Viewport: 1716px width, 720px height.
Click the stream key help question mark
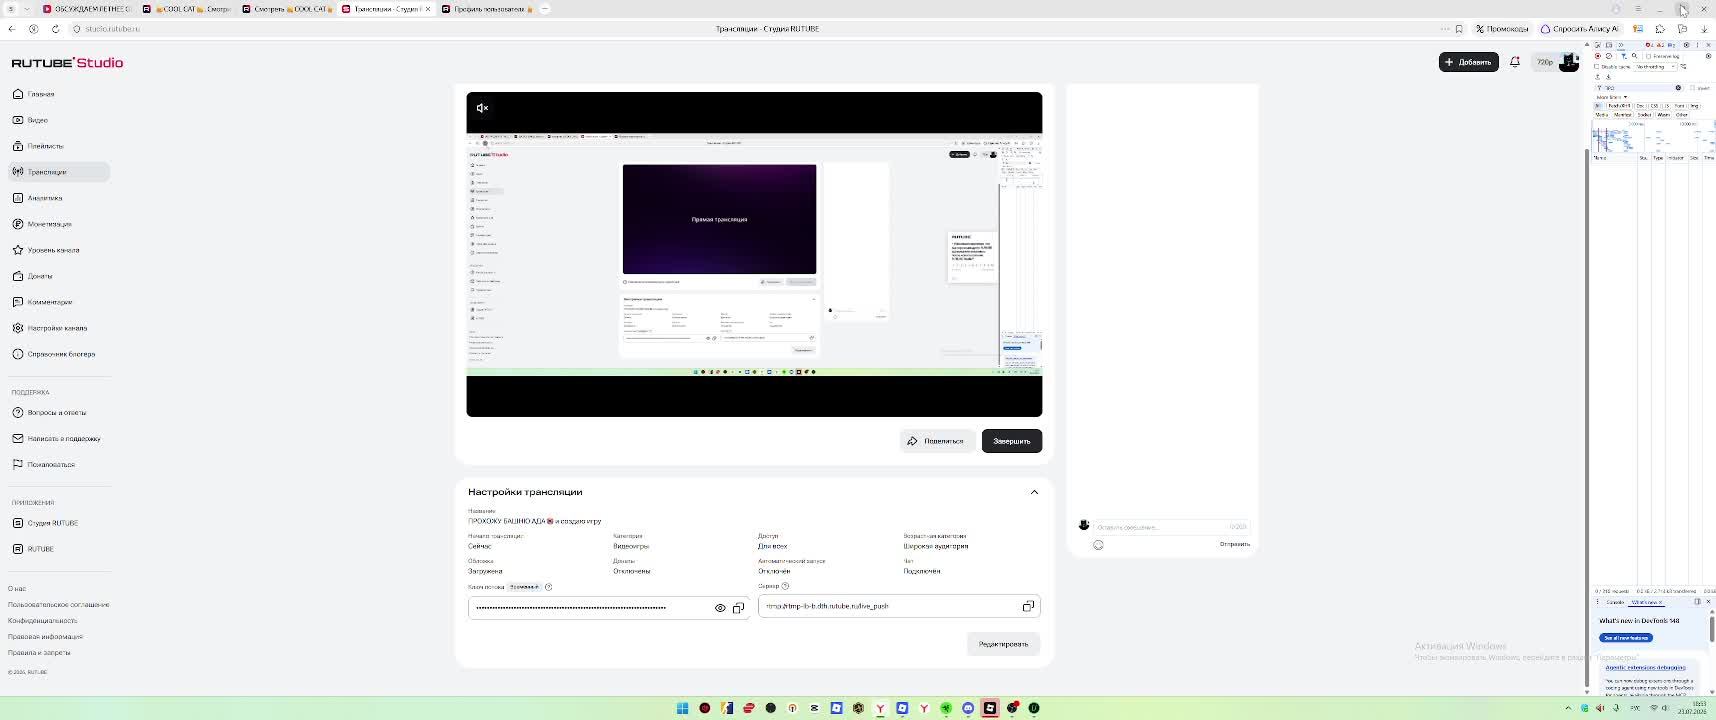pos(548,587)
